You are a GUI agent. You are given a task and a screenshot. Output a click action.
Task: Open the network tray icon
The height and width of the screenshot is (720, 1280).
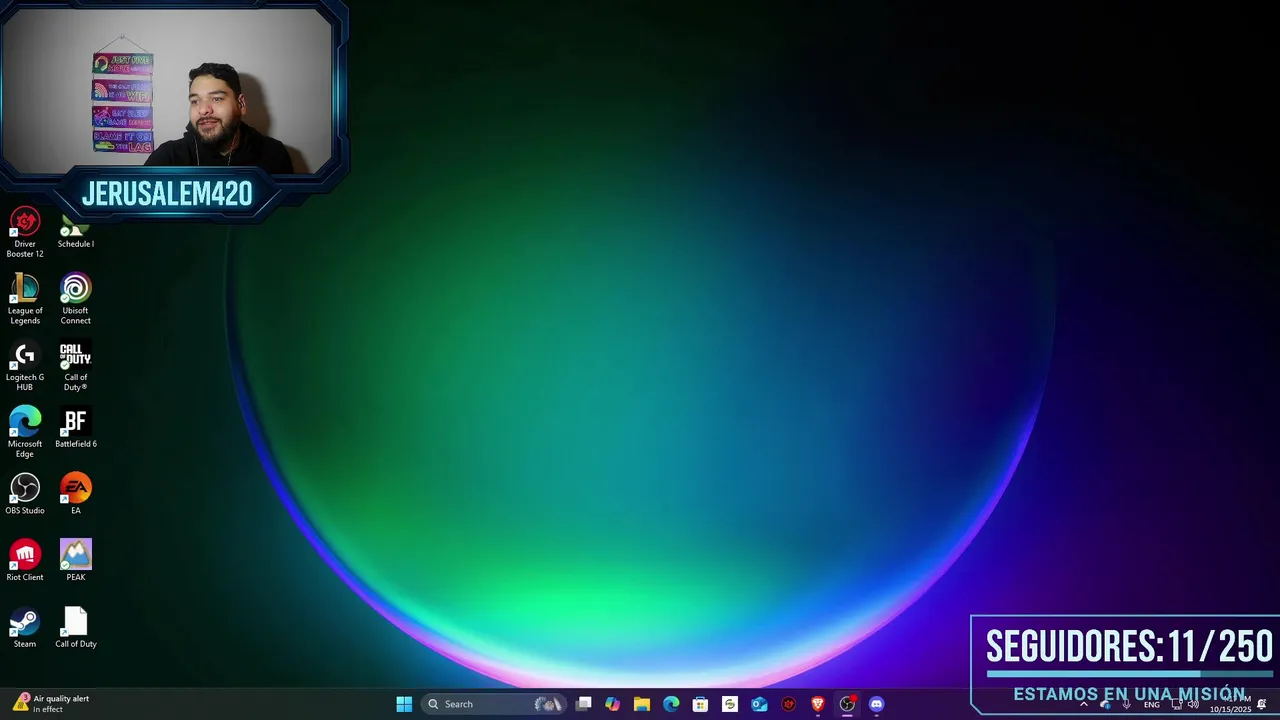pos(1177,704)
